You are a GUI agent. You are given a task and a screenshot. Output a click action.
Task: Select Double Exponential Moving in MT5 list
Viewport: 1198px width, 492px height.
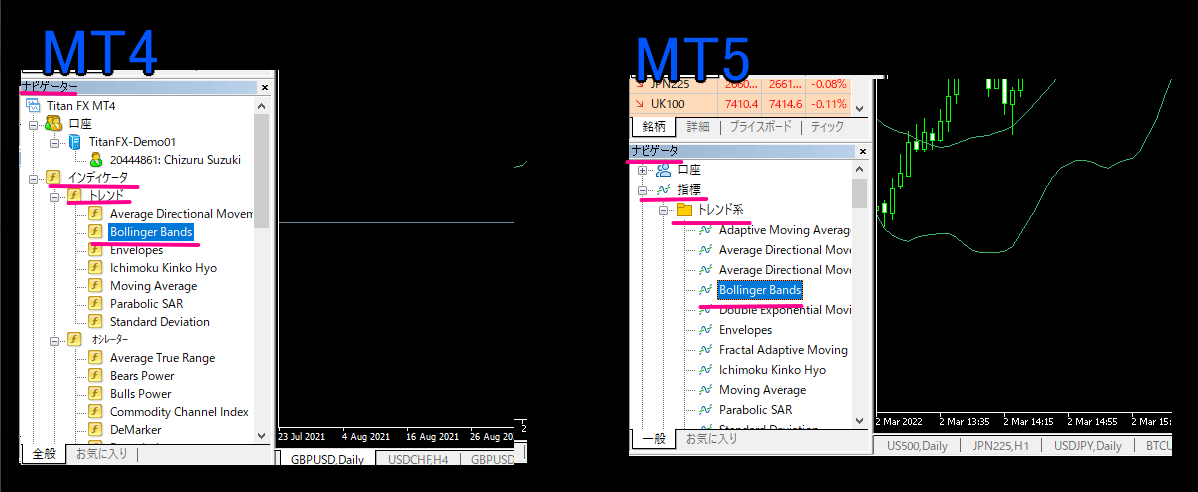pyautogui.click(x=785, y=310)
